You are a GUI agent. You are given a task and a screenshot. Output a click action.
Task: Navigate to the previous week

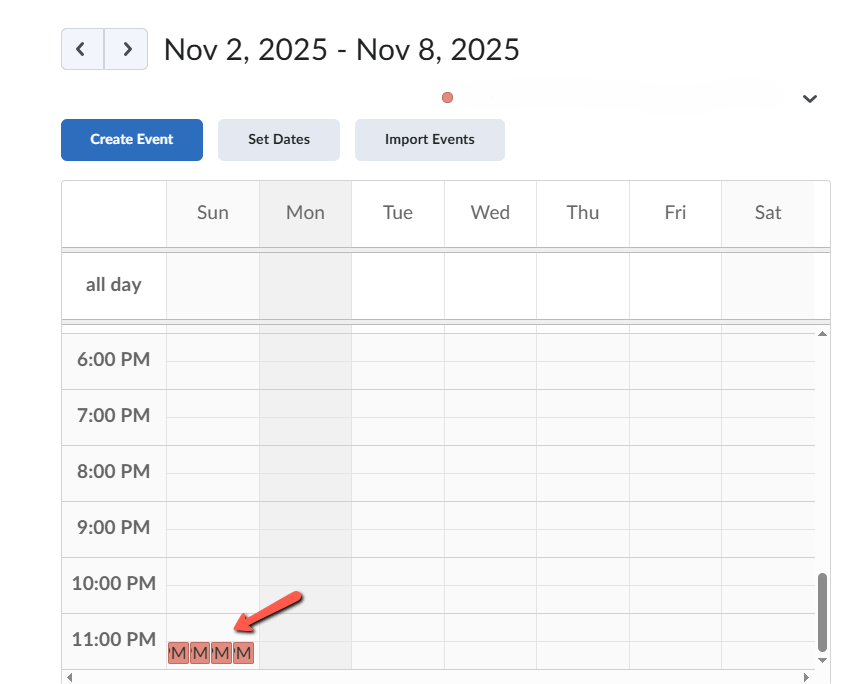(x=81, y=48)
